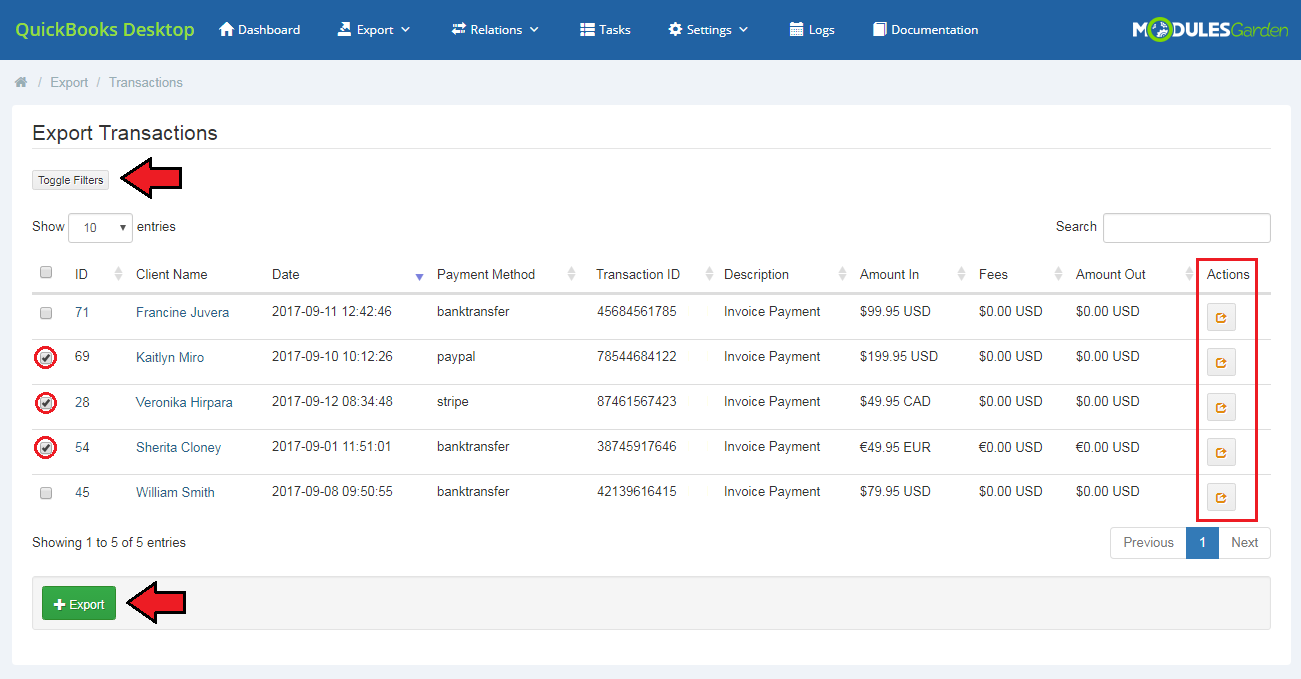Click the paypal payment method cell
1301x679 pixels.
coord(456,356)
